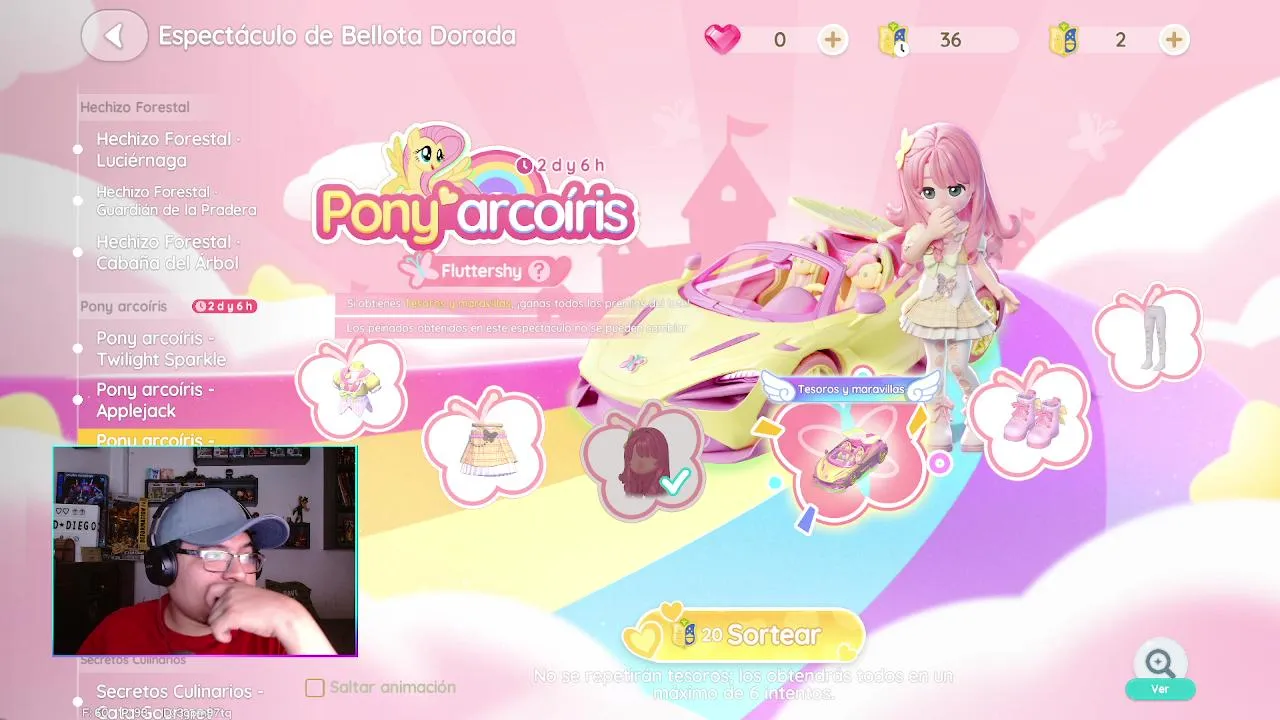The width and height of the screenshot is (1280, 720).
Task: Click the pink heart gem currency icon
Action: coord(722,39)
